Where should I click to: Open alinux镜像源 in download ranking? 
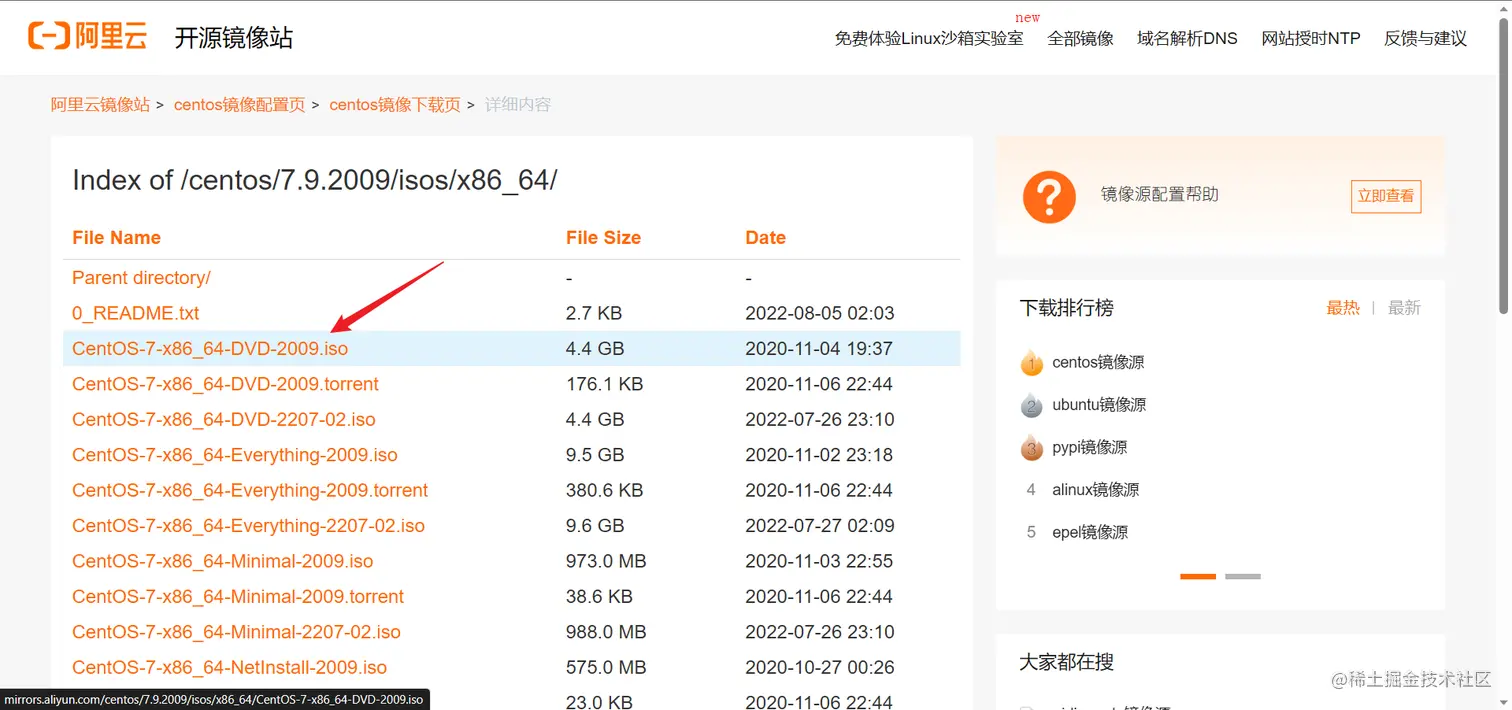1095,490
